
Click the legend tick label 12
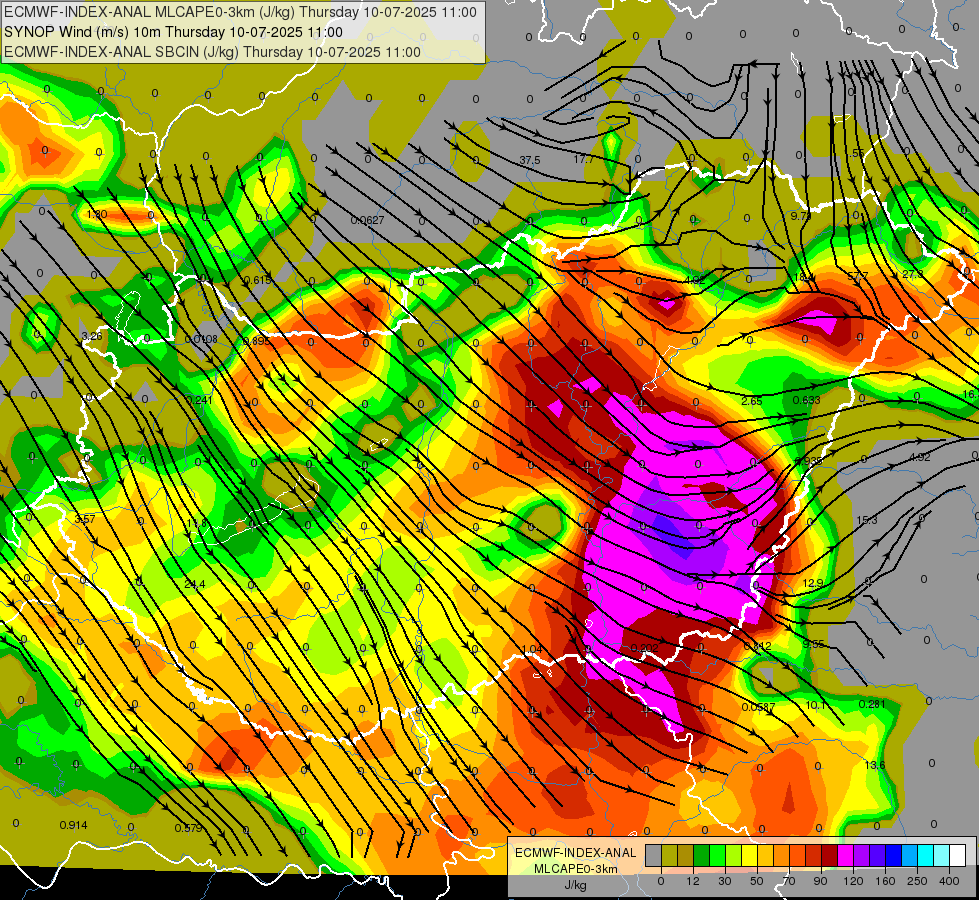point(693,881)
